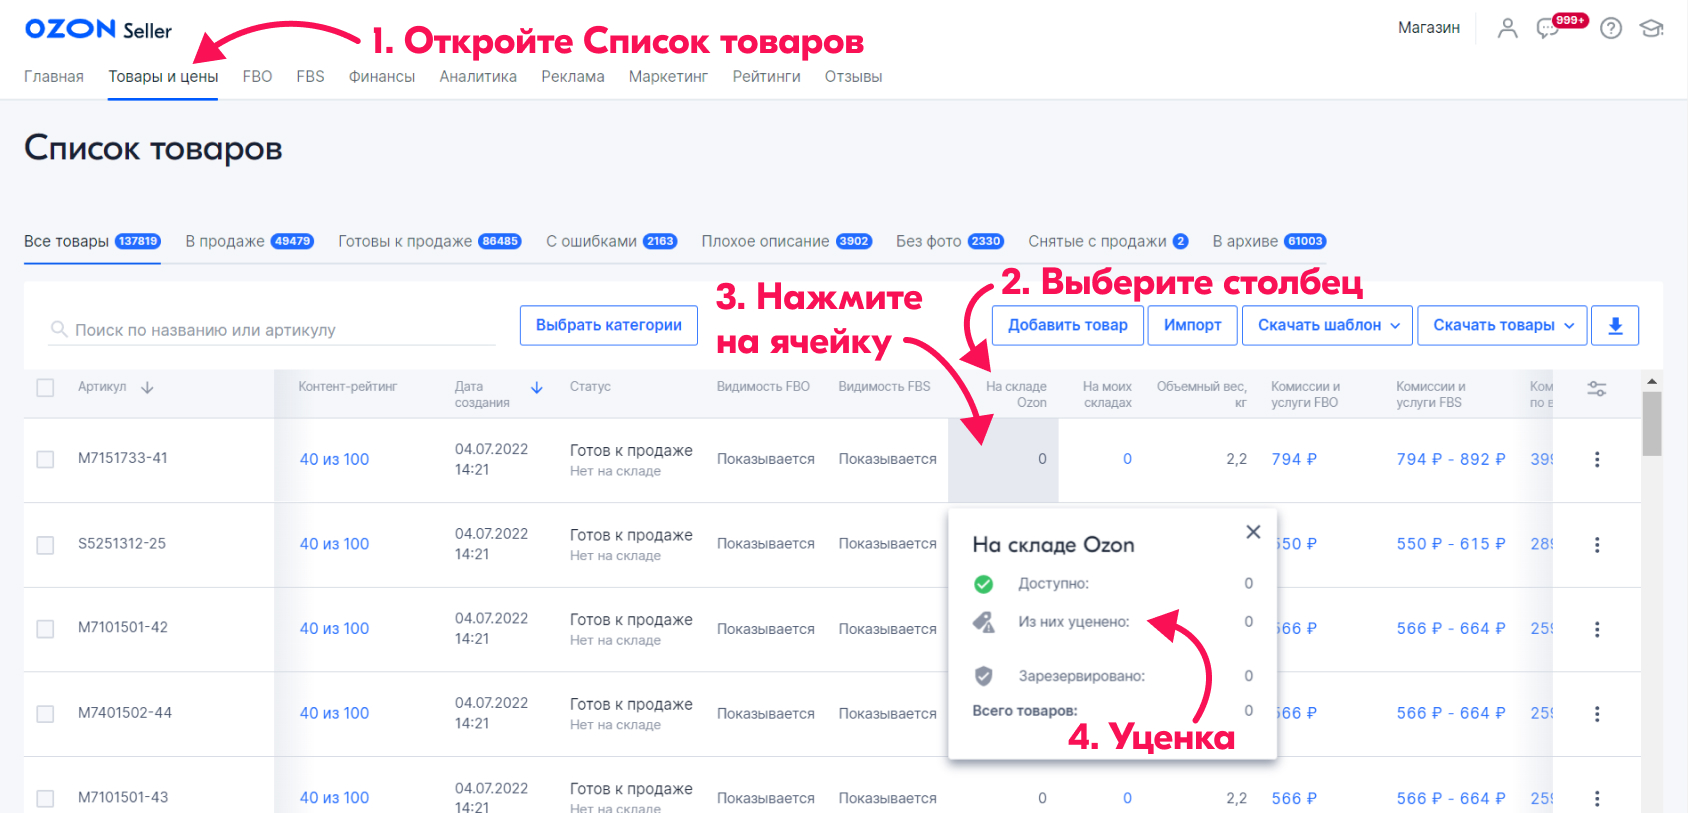Viewport: 1688px width, 813px height.
Task: Open table column settings icon
Action: [x=1597, y=389]
